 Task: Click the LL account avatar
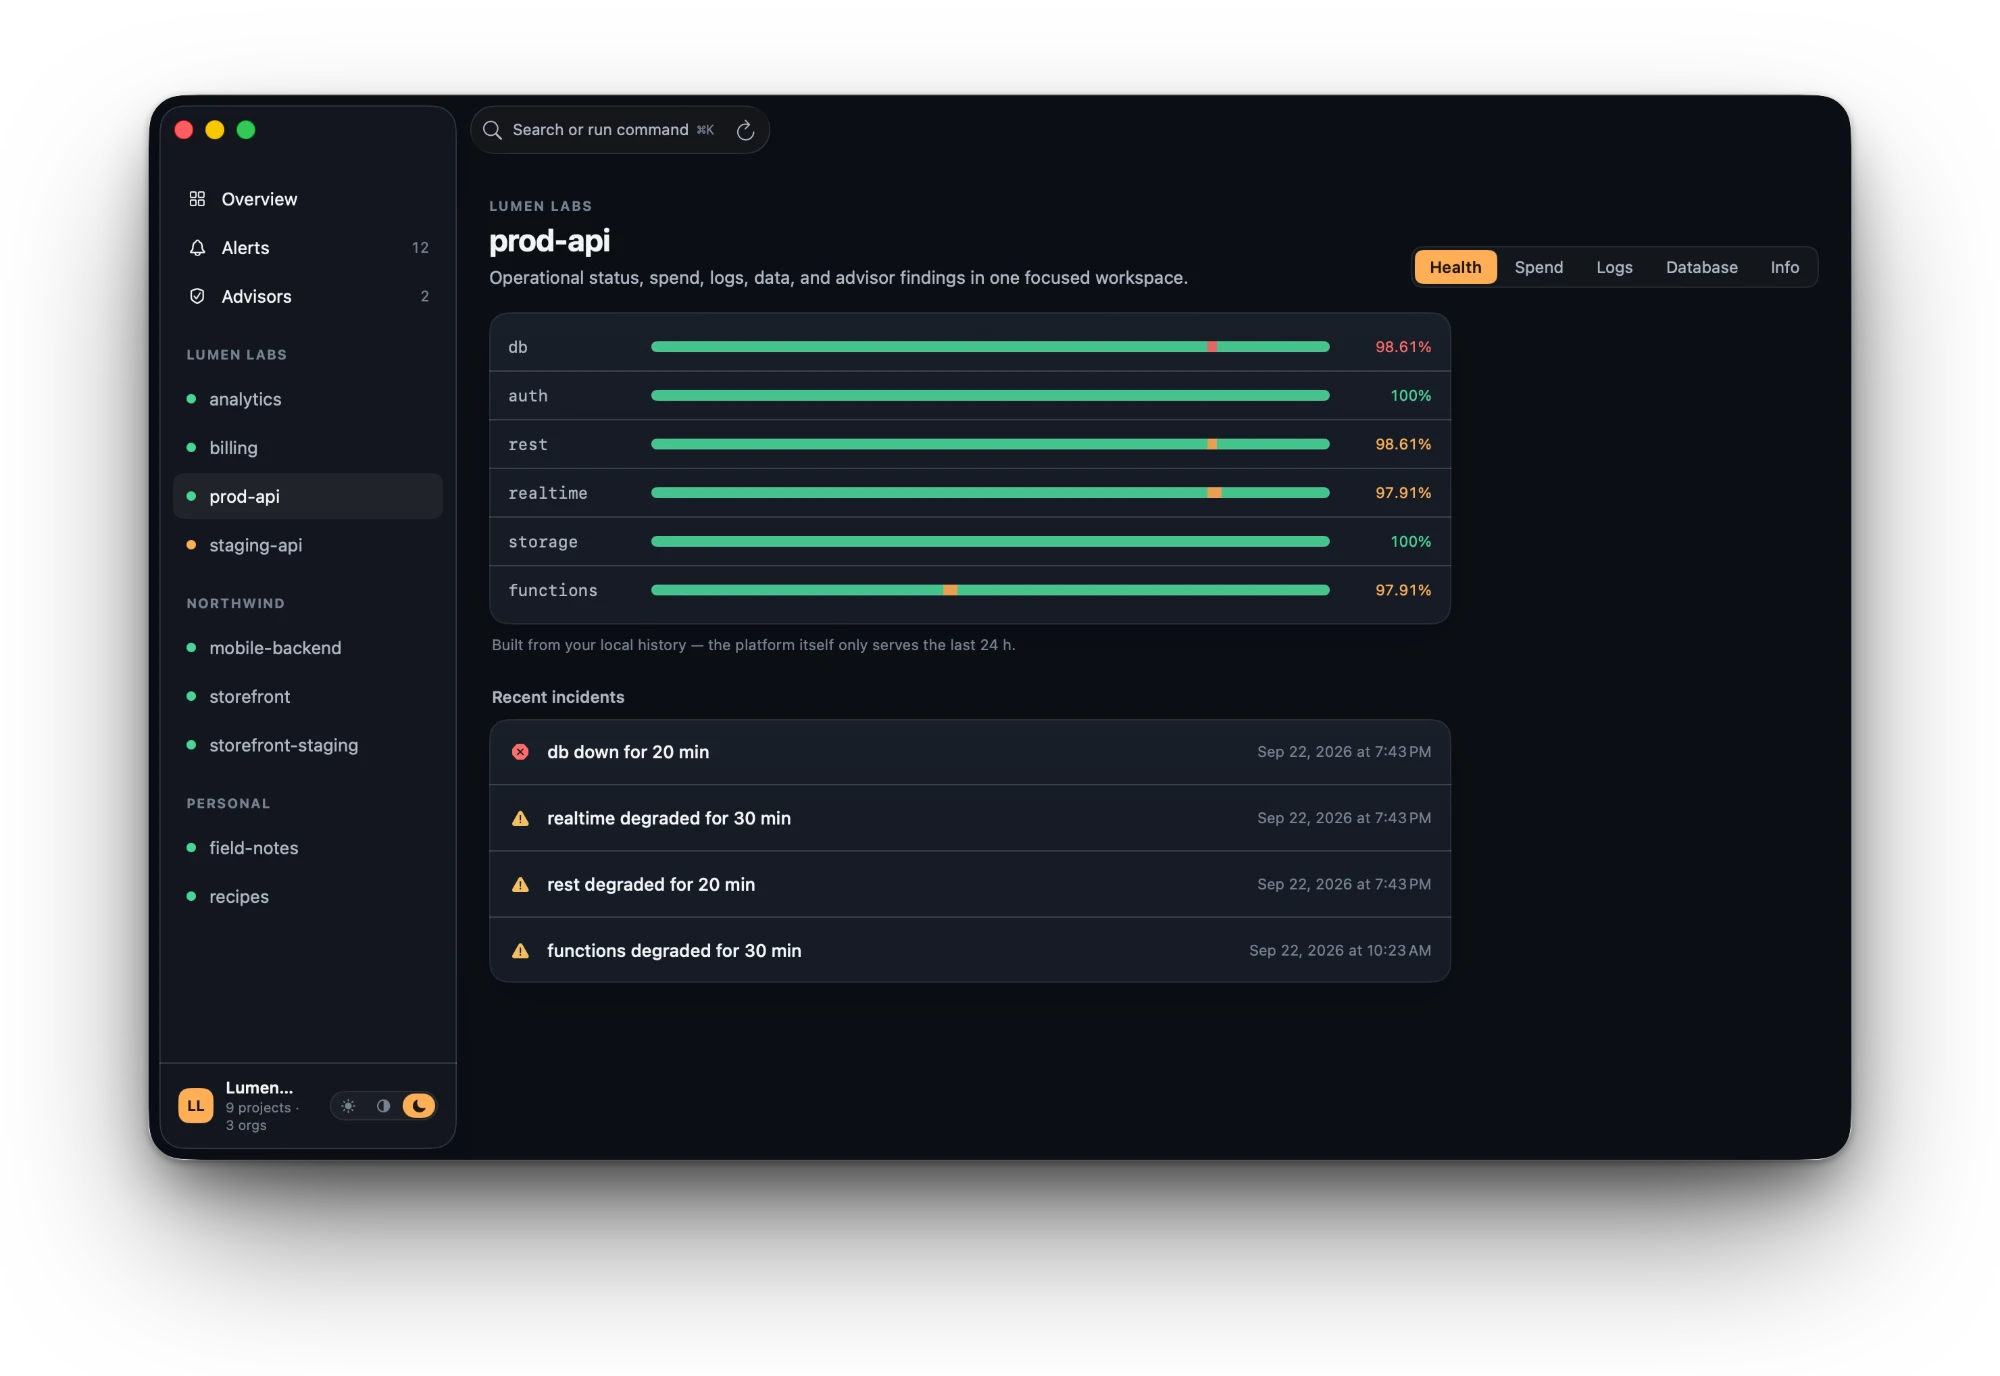click(196, 1106)
